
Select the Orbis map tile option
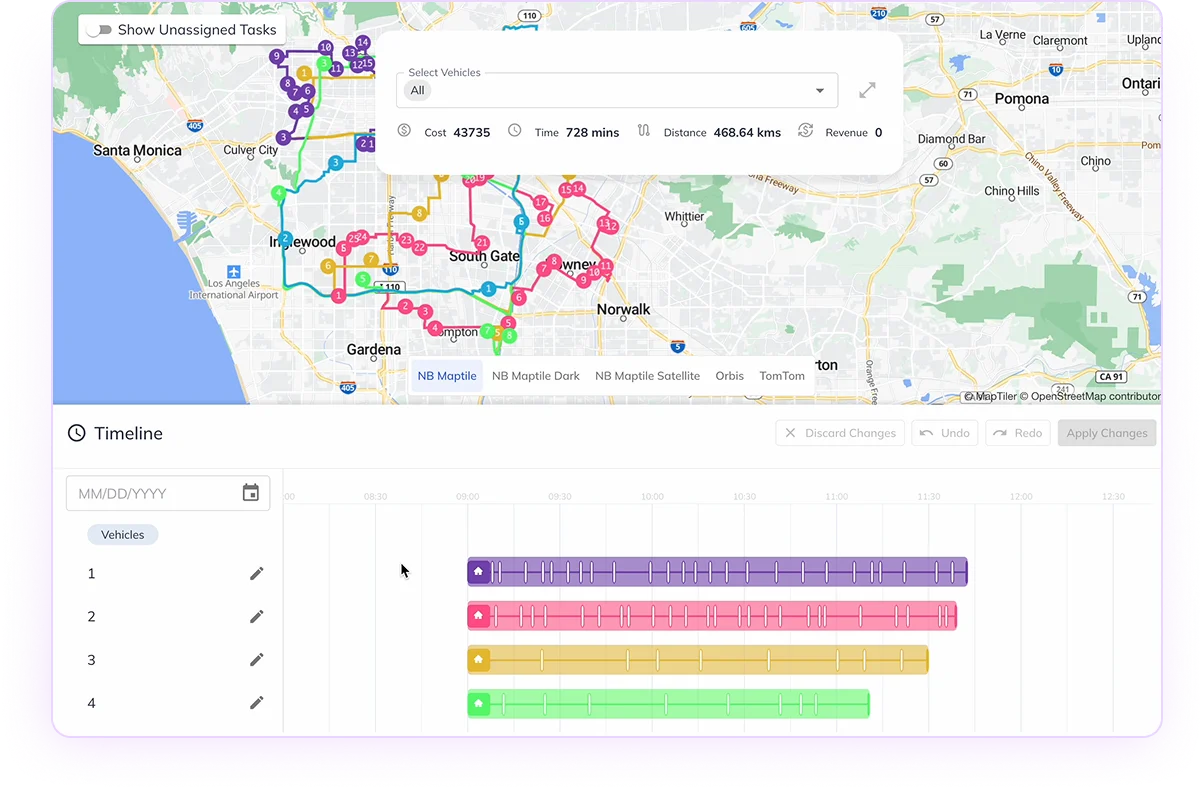(x=729, y=376)
